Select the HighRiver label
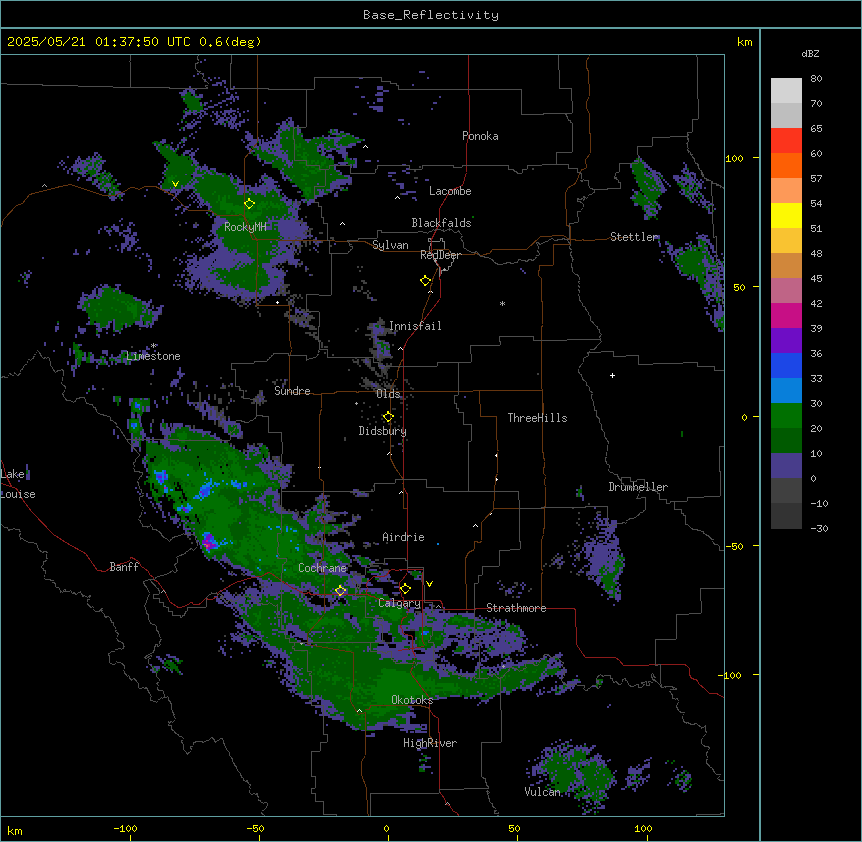Image resolution: width=862 pixels, height=842 pixels. 430,743
